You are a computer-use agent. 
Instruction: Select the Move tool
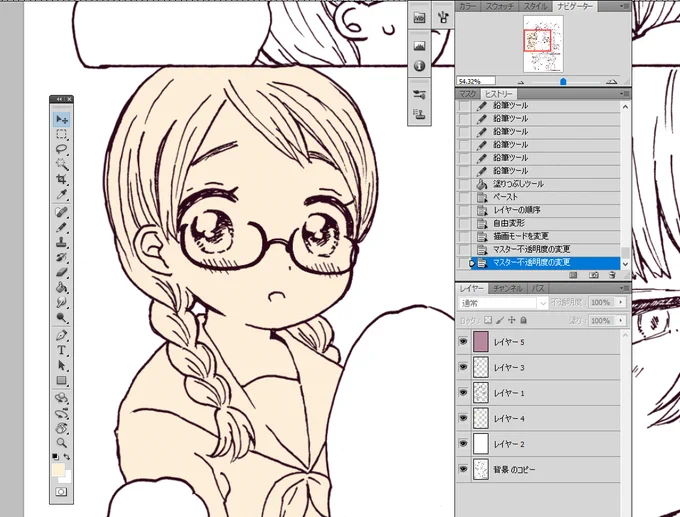62,119
